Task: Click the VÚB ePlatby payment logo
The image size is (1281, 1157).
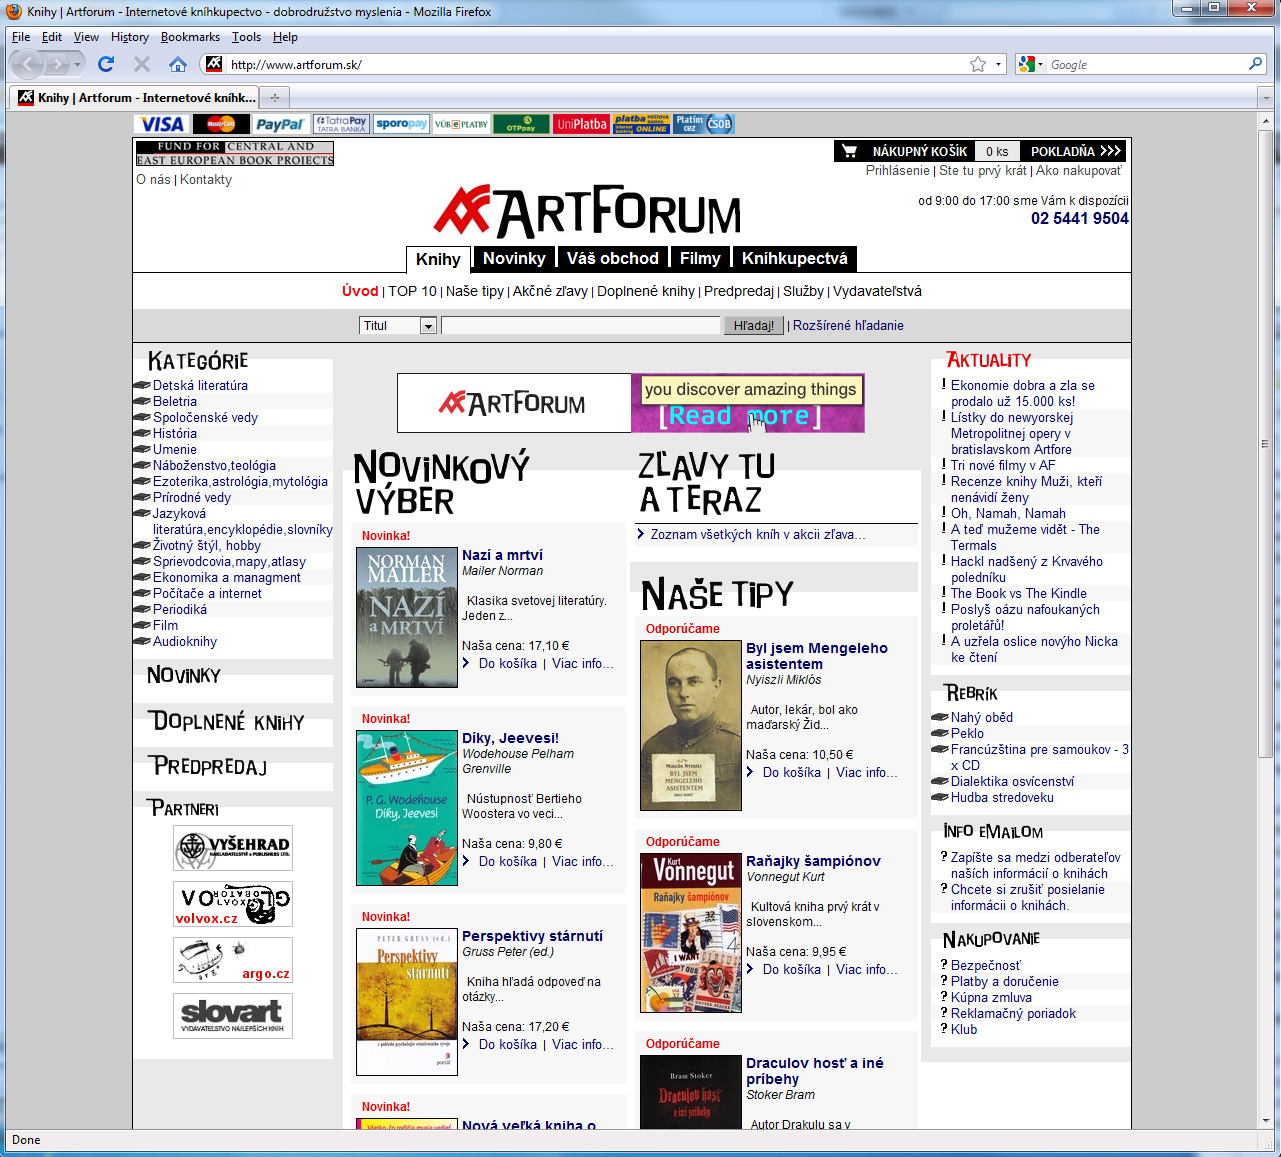Action: point(461,124)
